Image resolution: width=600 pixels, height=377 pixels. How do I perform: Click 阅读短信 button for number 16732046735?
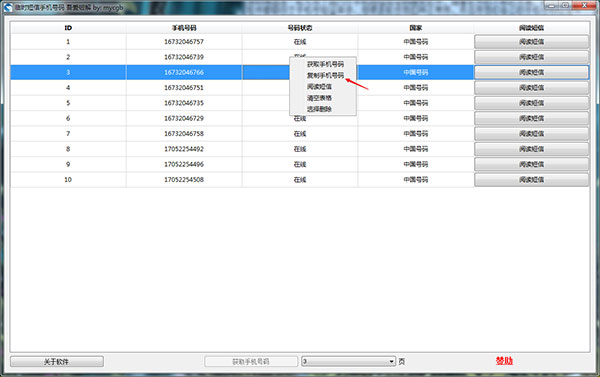(x=532, y=103)
